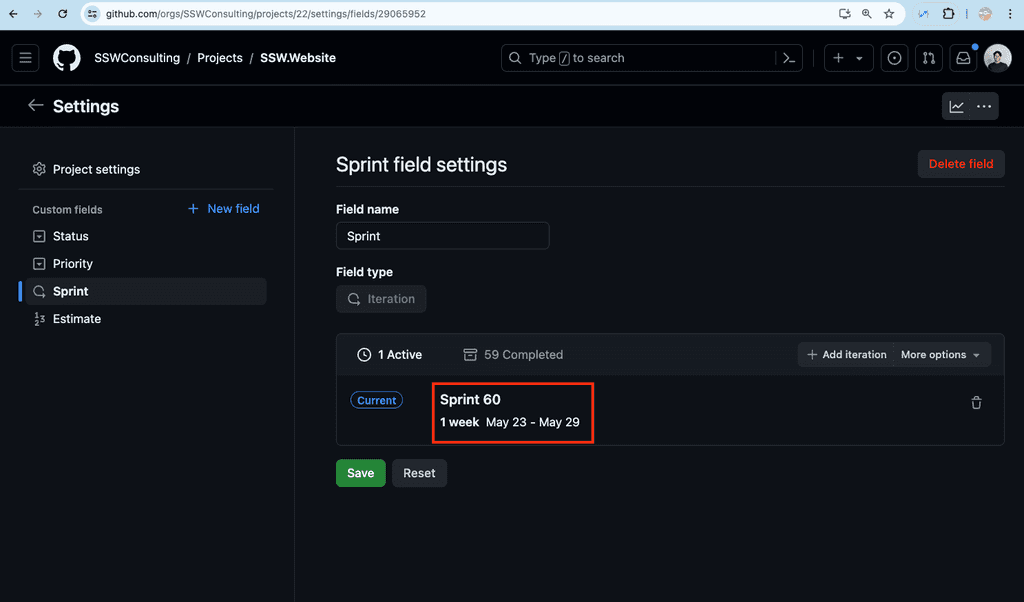
Task: Open the notifications inbox icon
Action: [x=962, y=58]
